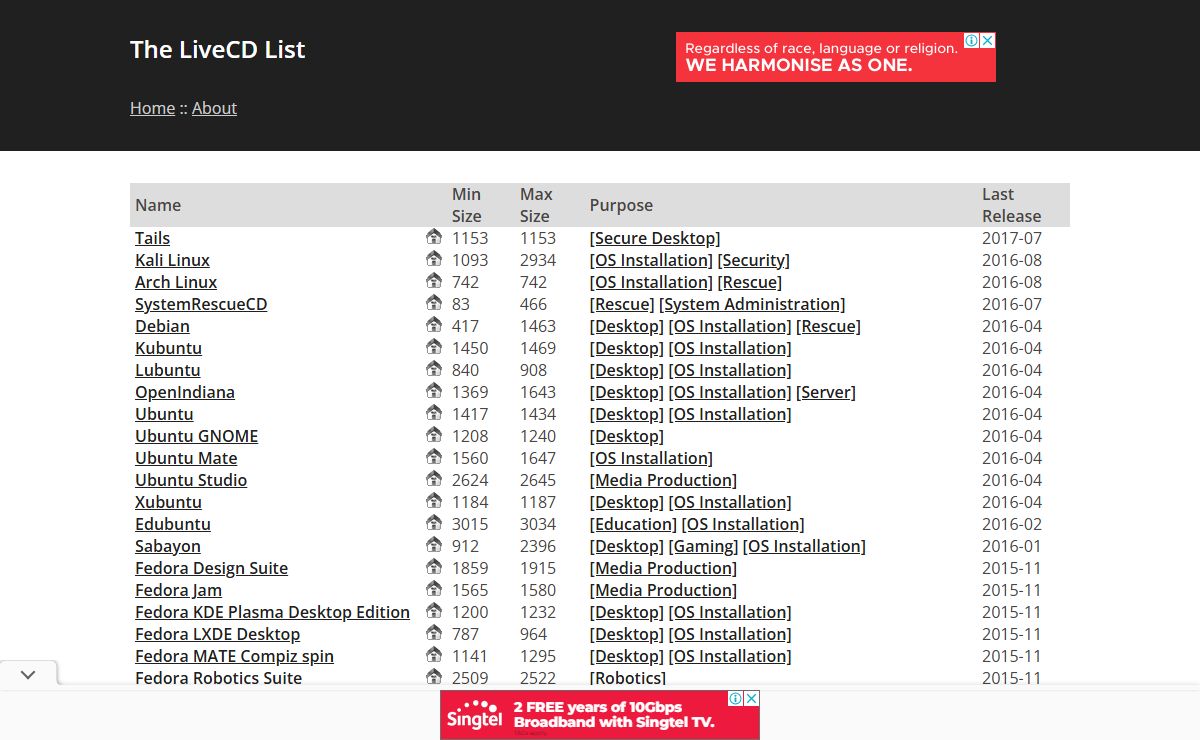The image size is (1200, 740).
Task: Click the Robotics tag in Fedora Robotics row
Action: point(628,678)
